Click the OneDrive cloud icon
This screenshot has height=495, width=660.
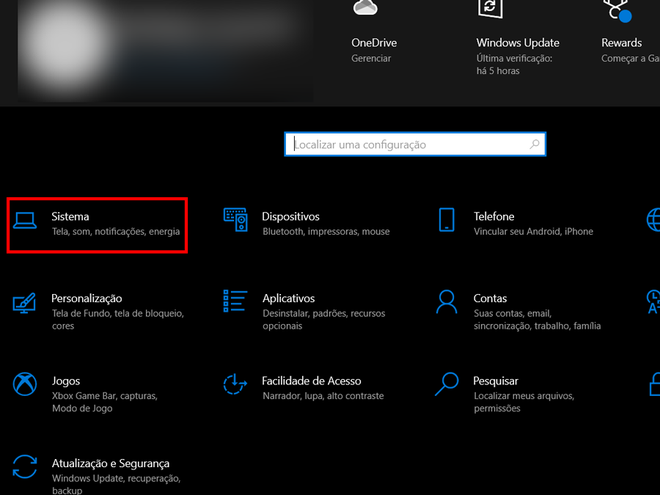coord(365,7)
